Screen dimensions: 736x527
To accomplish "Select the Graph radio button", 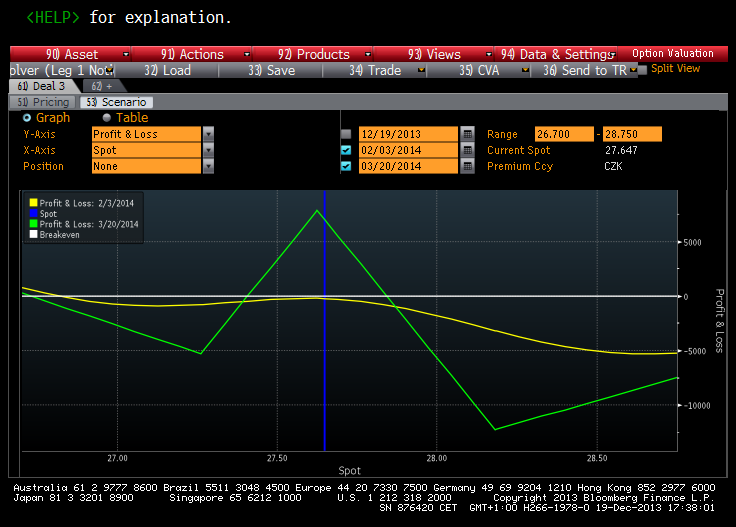I will (27, 118).
